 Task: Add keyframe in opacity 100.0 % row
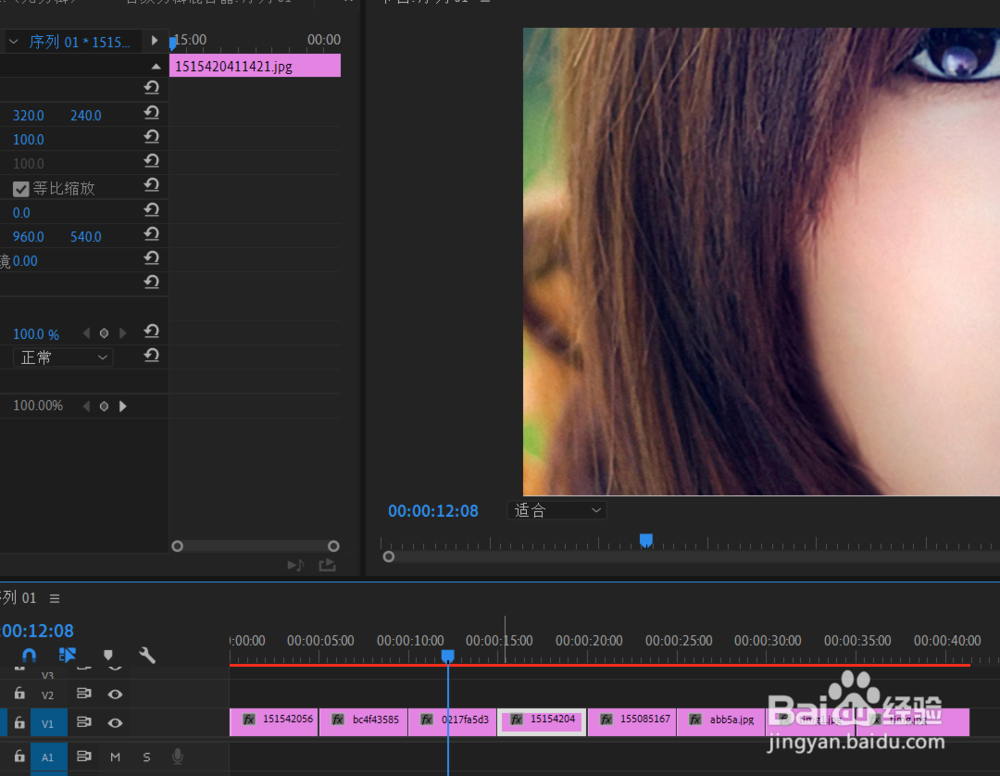(x=104, y=333)
